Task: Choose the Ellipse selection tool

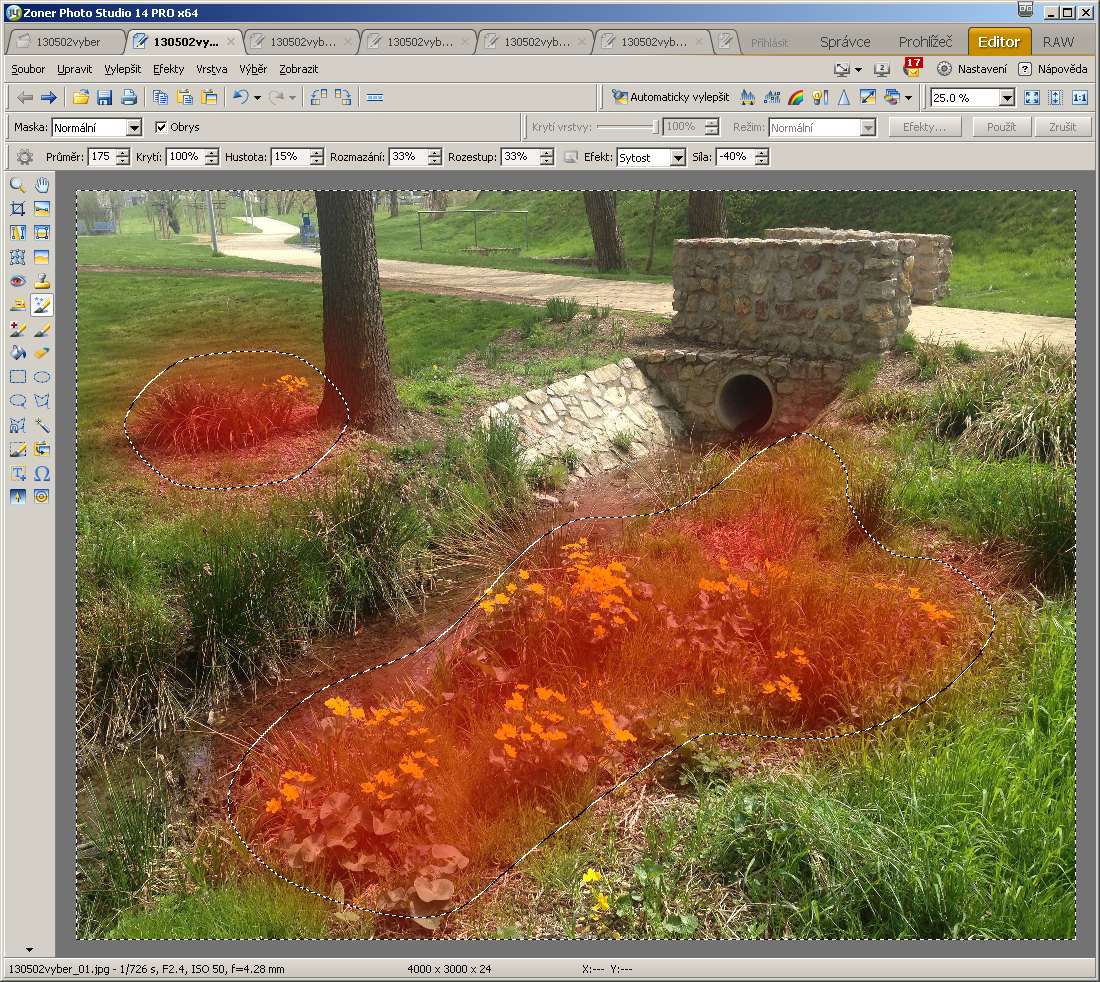Action: [42, 377]
